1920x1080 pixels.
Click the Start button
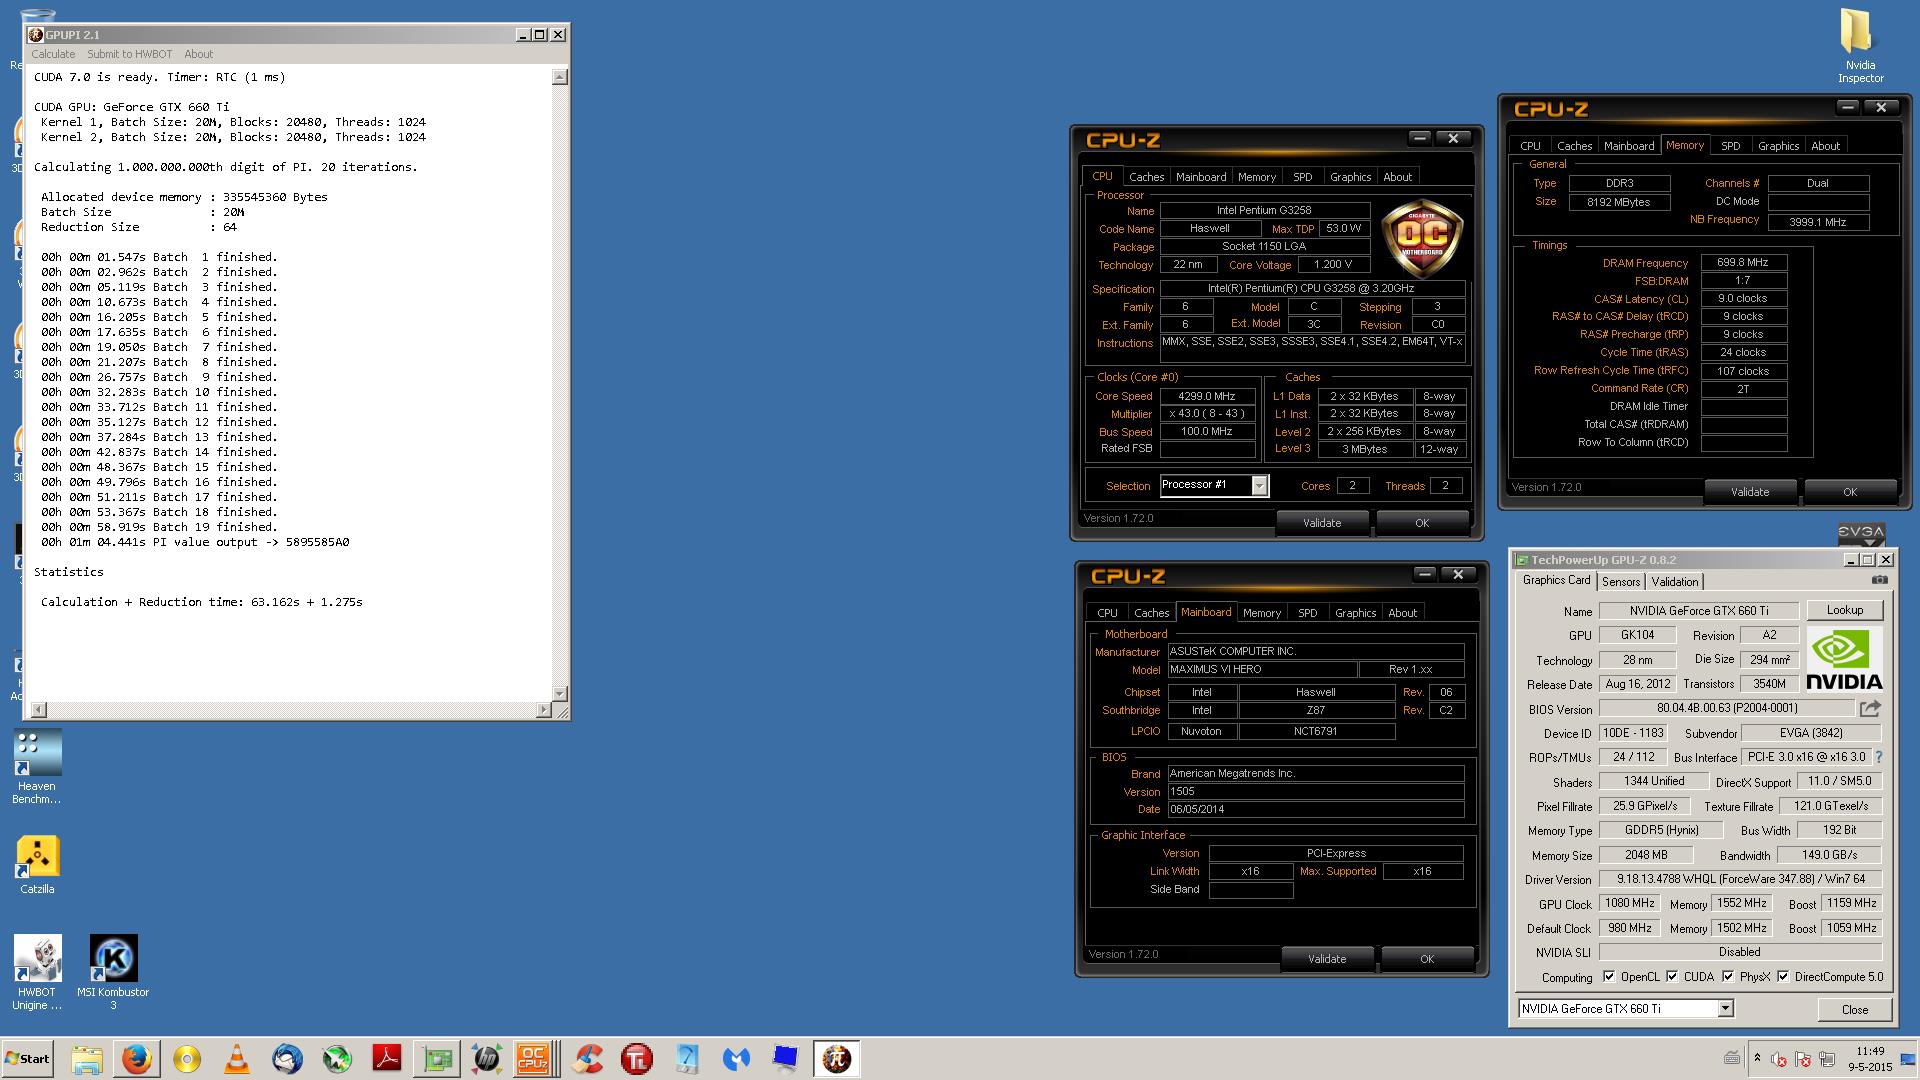click(28, 1058)
